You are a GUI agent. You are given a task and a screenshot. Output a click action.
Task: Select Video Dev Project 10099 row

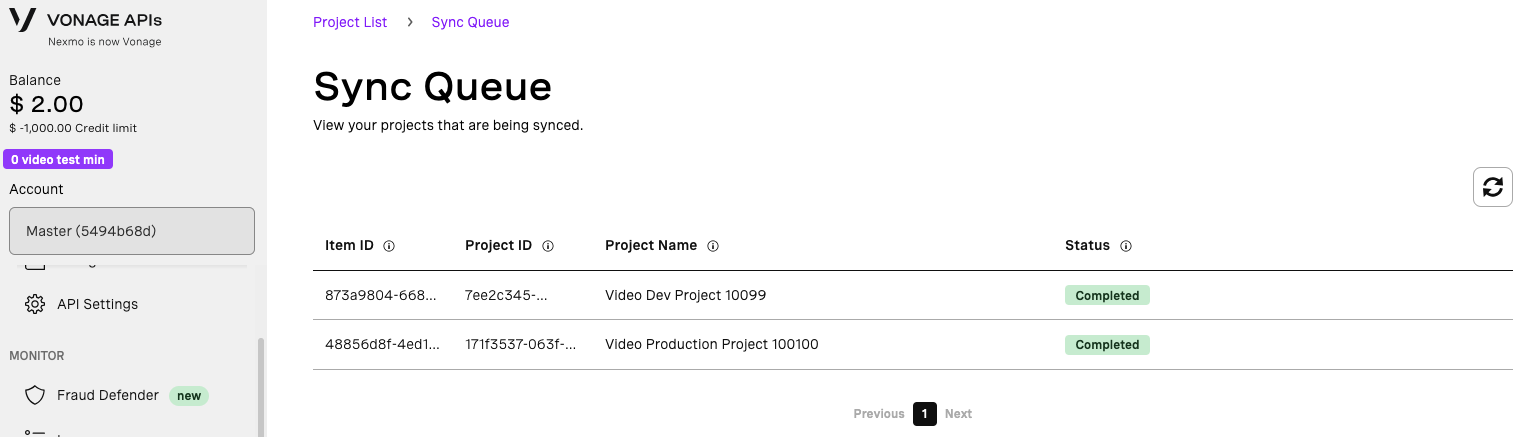[x=686, y=296]
